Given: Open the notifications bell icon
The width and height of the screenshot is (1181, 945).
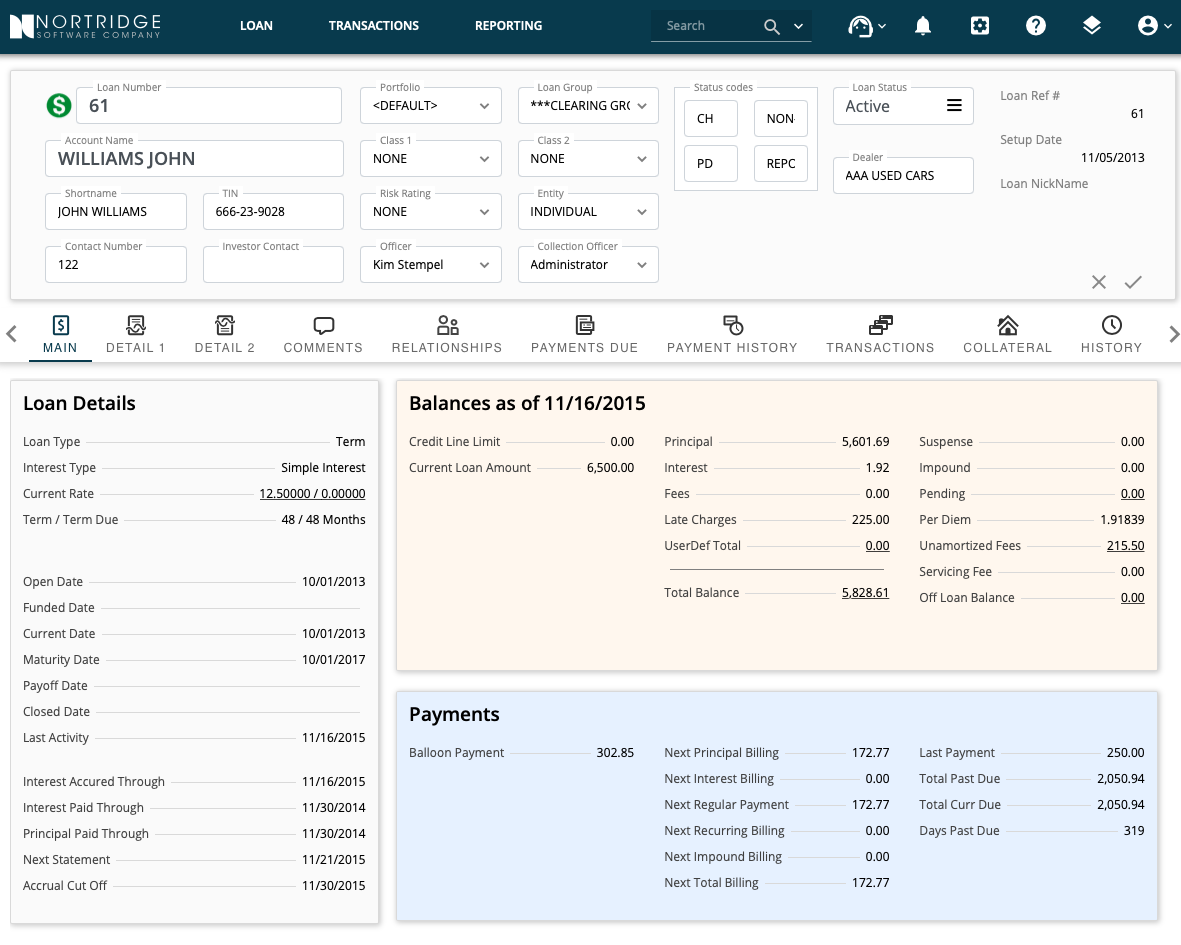Looking at the screenshot, I should pyautogui.click(x=922, y=26).
